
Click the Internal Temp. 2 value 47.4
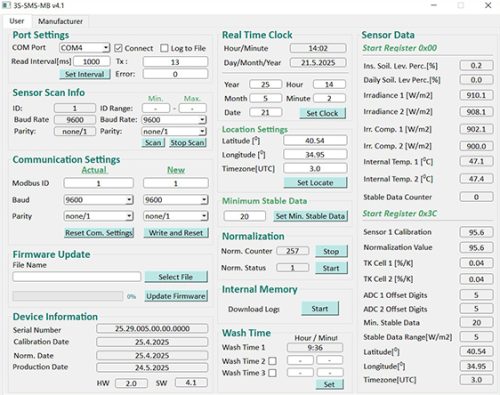click(x=476, y=179)
